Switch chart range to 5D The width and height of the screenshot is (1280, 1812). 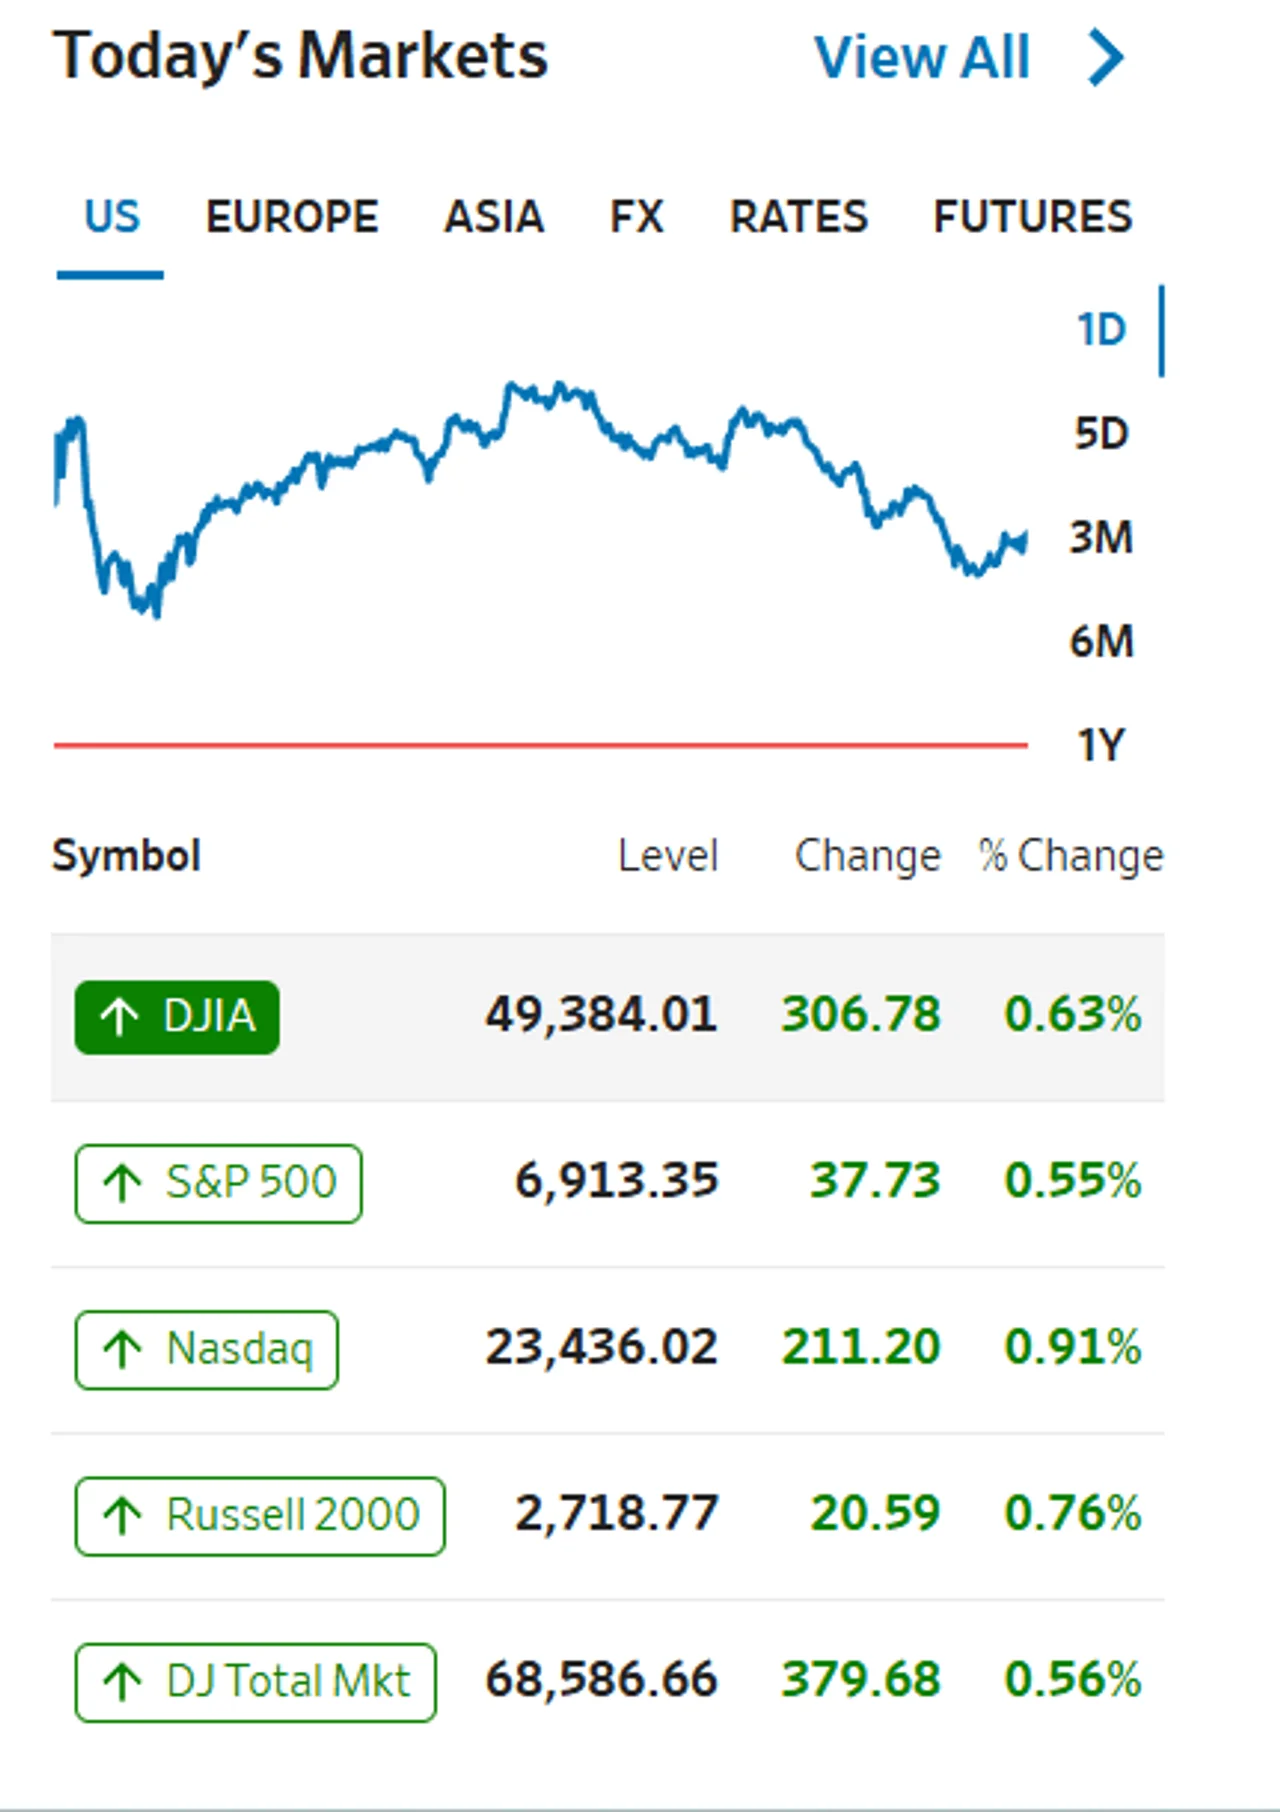1101,434
